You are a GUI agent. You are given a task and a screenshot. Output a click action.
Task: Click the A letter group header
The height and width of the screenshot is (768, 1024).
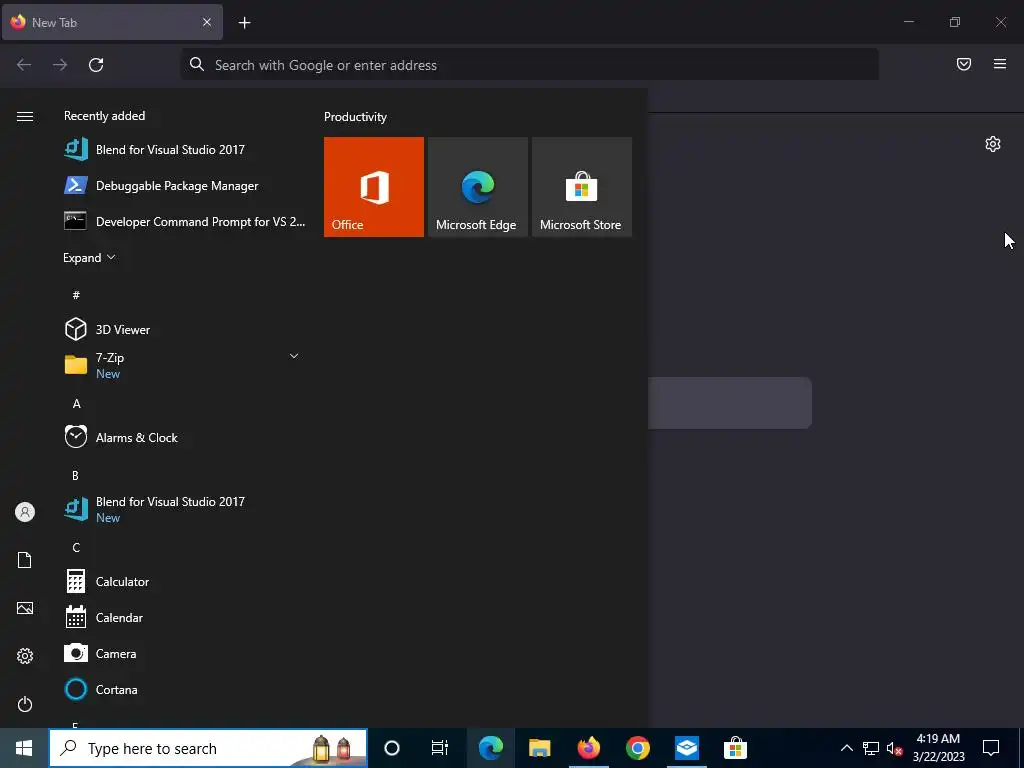click(x=76, y=404)
